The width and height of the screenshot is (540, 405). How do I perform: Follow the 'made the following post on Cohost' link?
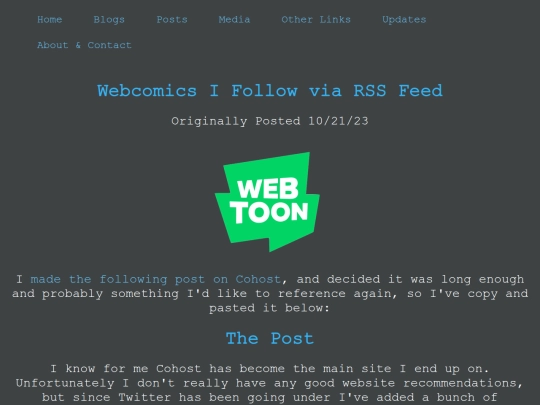156,279
